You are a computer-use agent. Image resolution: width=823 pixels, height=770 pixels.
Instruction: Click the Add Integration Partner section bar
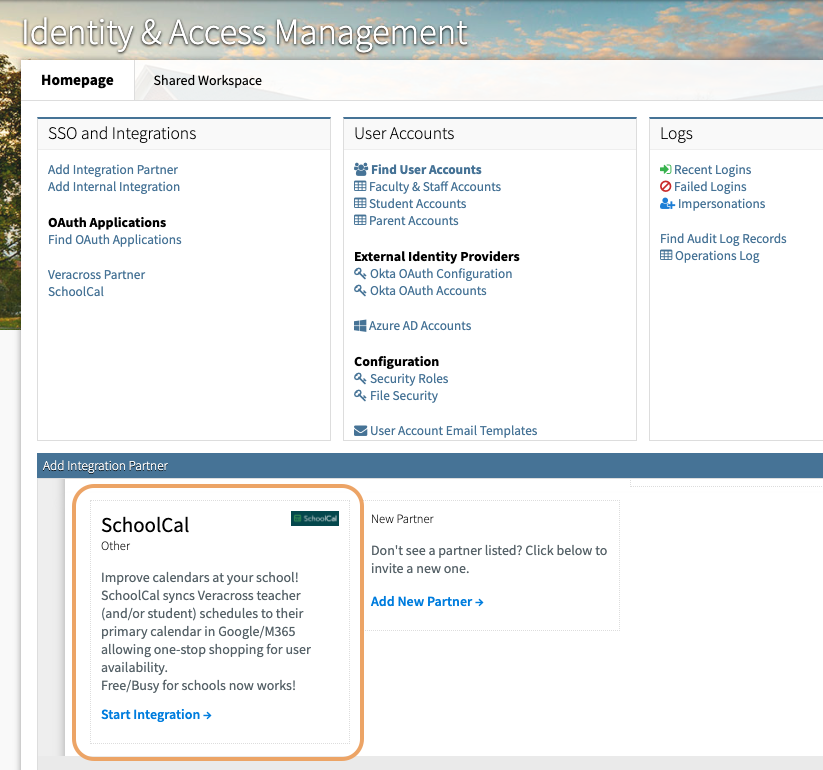pos(430,466)
